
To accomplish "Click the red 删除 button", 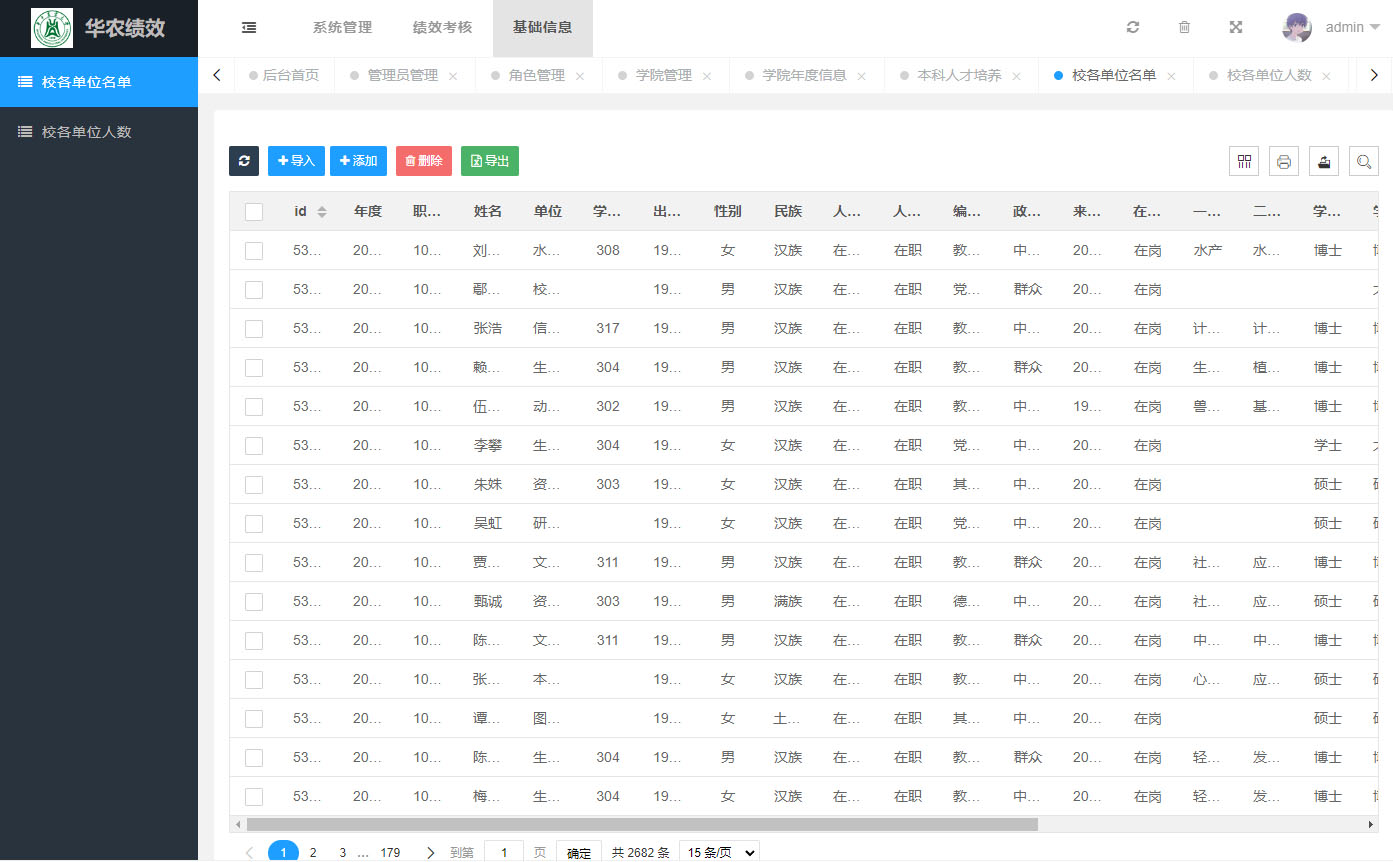I will [x=424, y=161].
